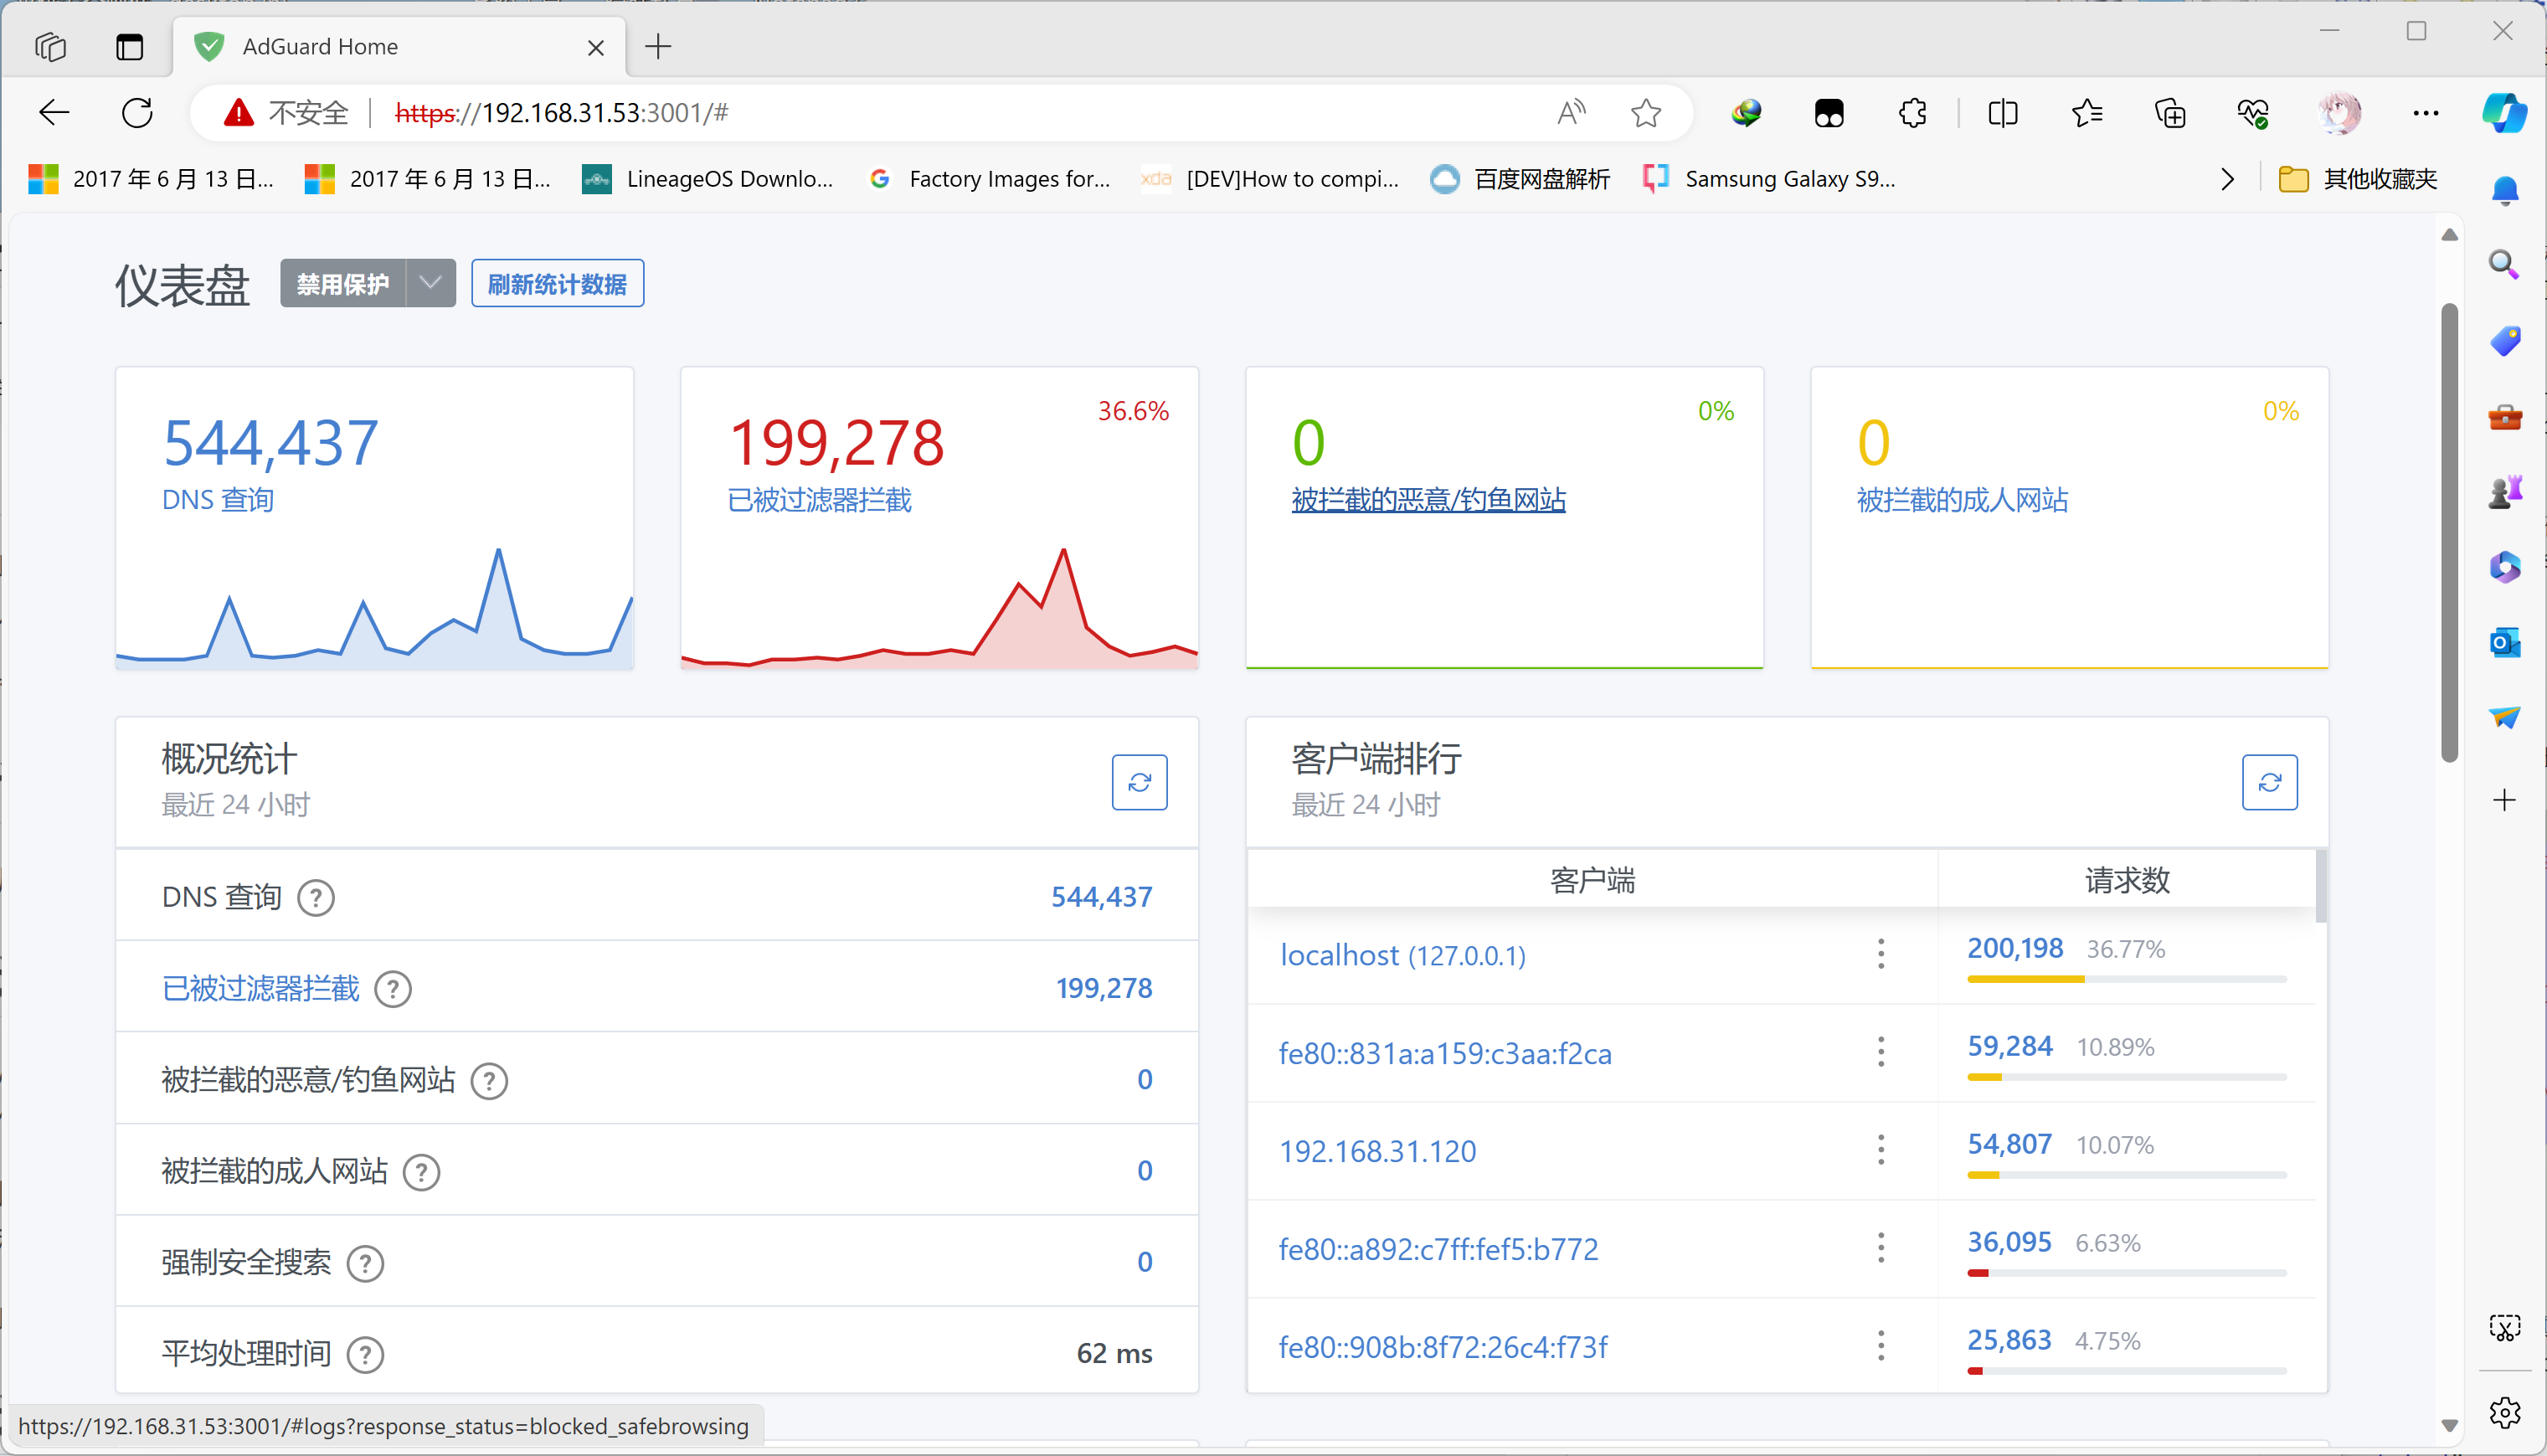
Task: Open 被拦截的恶意/钓鱼网站 link
Action: click(1427, 500)
